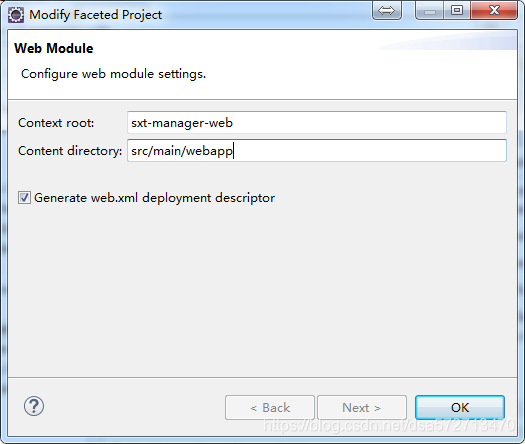The width and height of the screenshot is (525, 444).
Task: Close the Modify Faceted Project dialog
Action: [x=494, y=11]
